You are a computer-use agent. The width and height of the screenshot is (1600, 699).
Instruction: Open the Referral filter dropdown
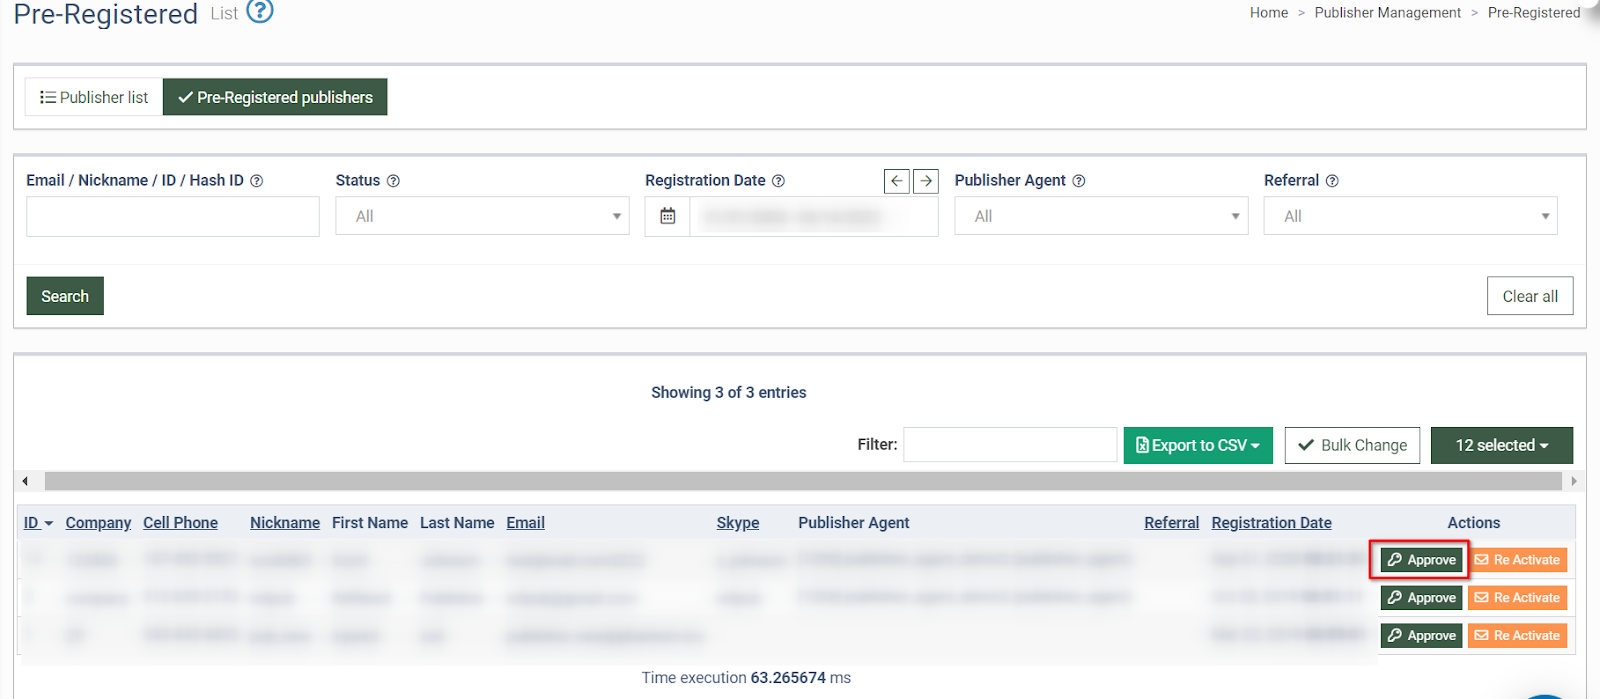point(1410,216)
